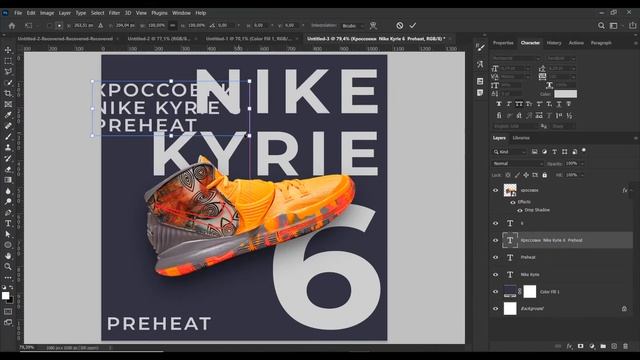Open the Interpolation Bicubic dropdown

352,26
